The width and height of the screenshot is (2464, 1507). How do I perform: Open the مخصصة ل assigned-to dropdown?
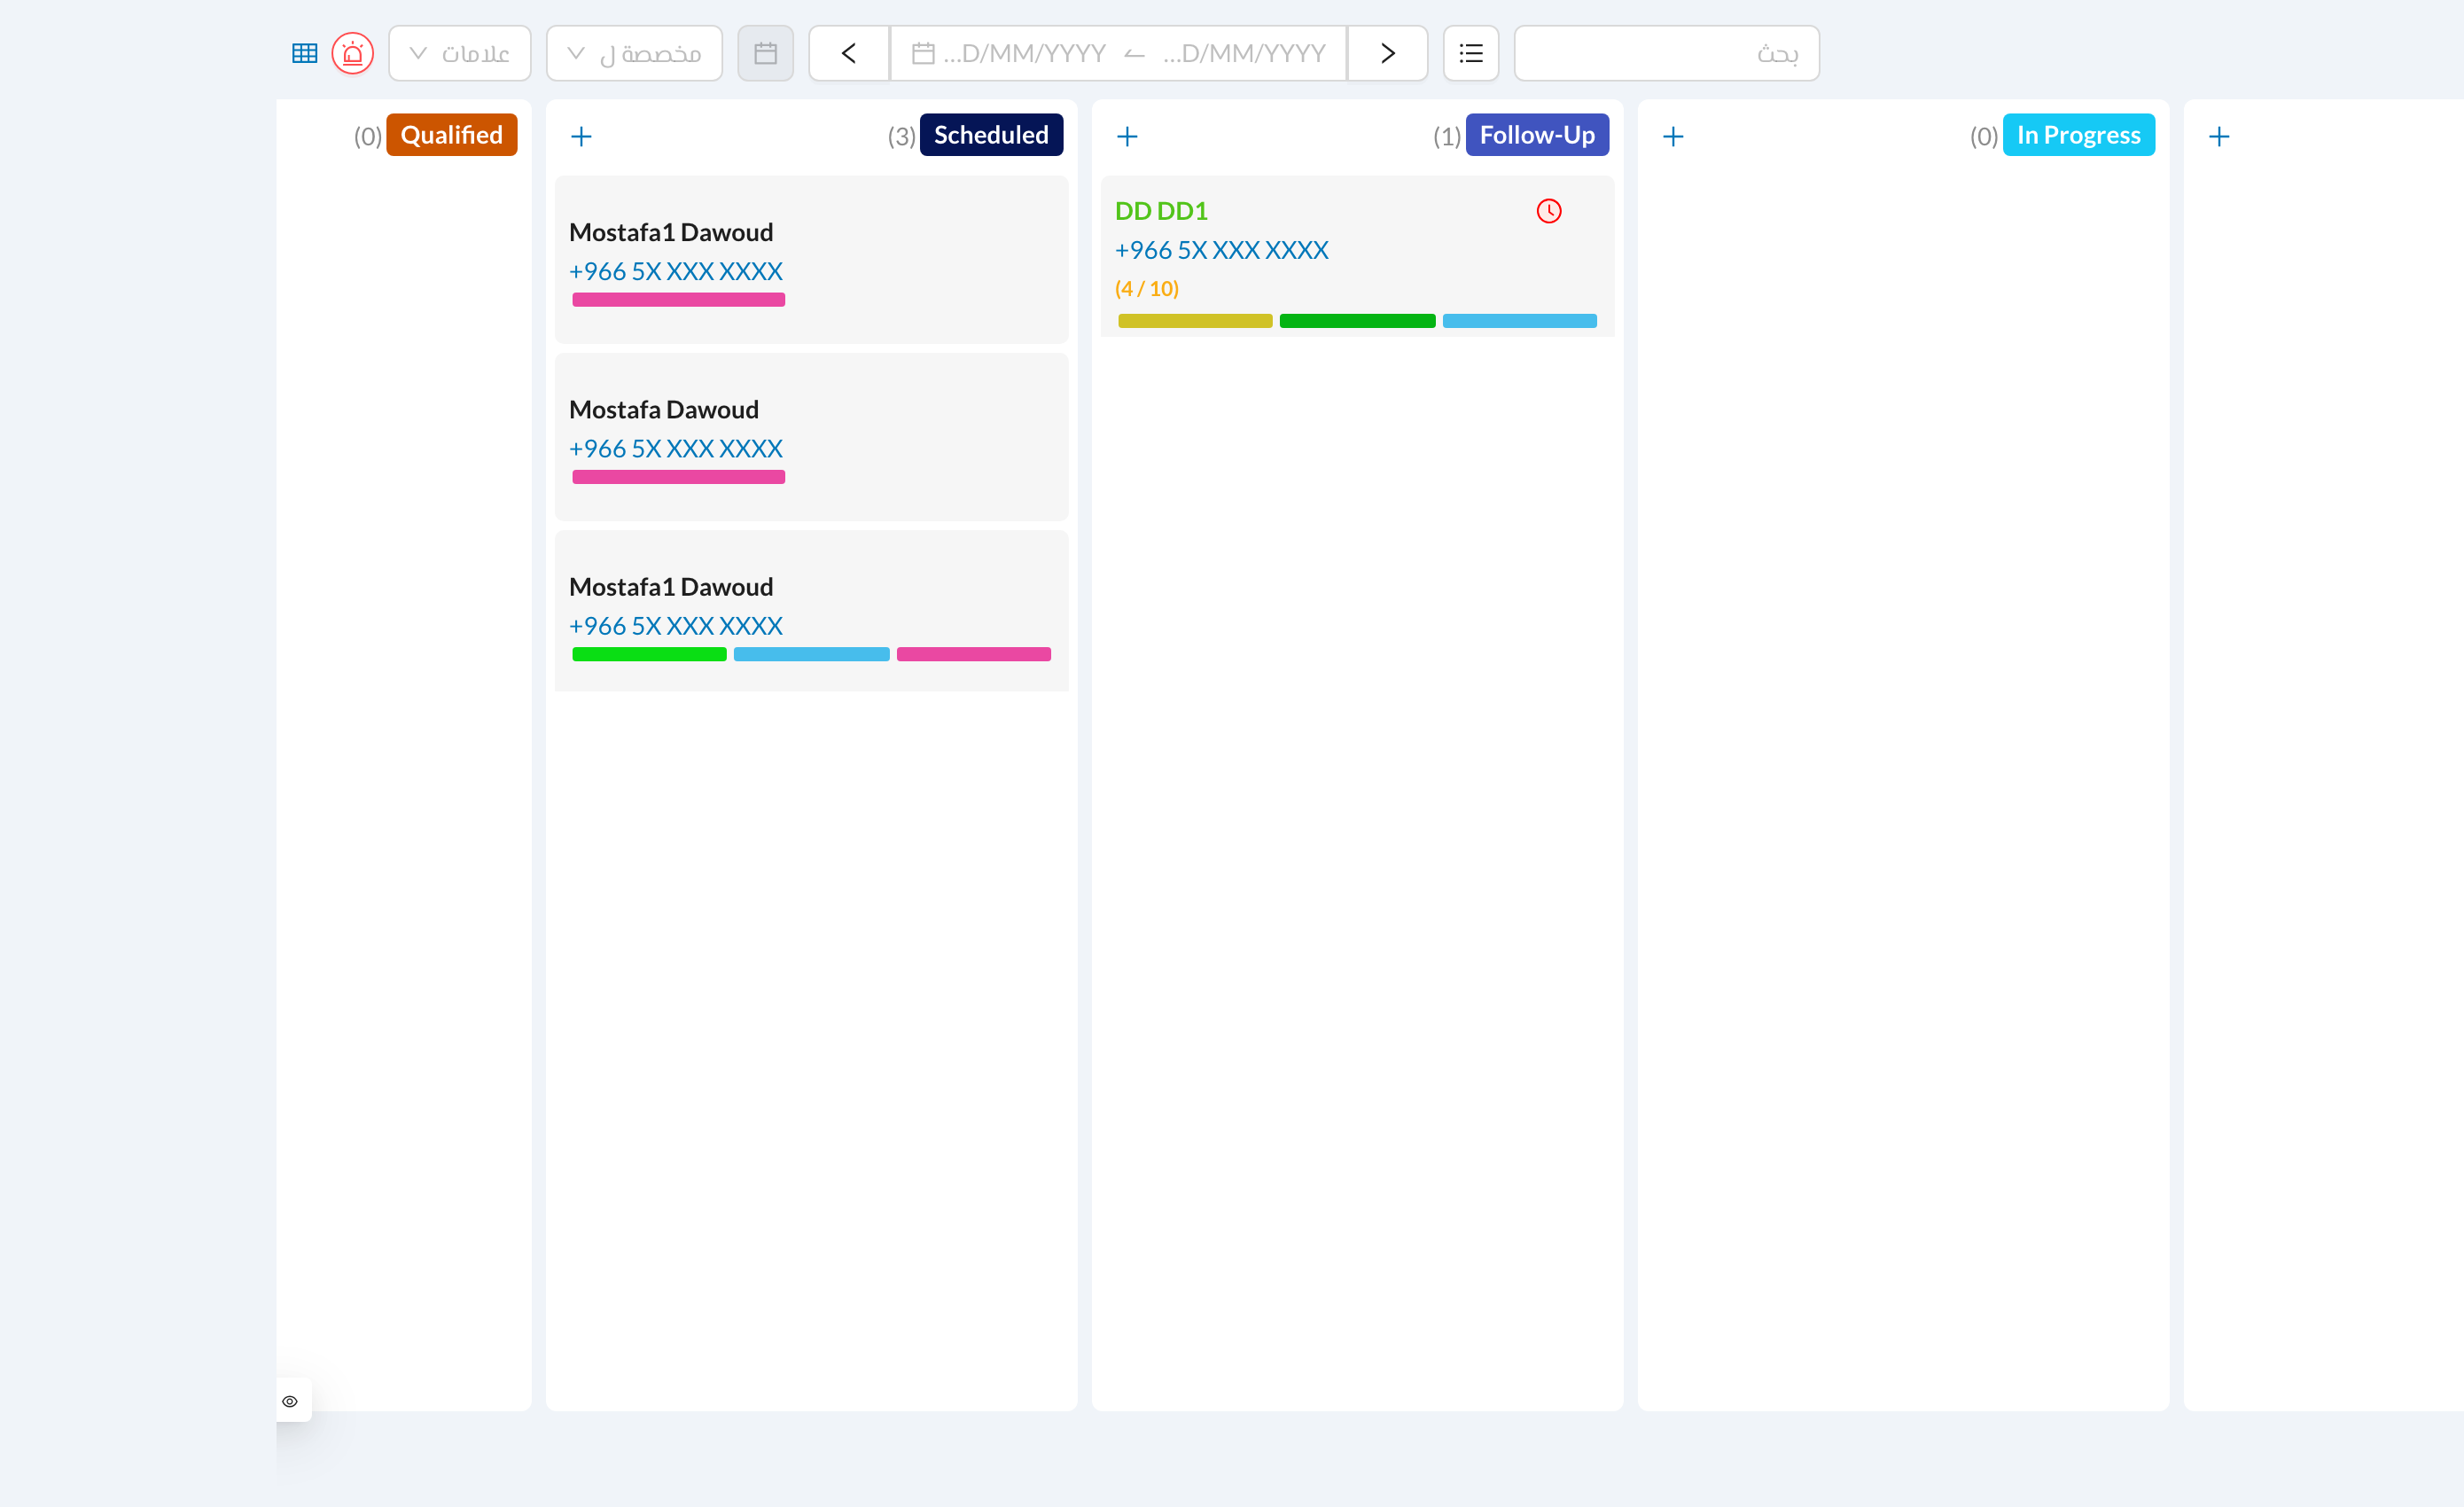pos(634,53)
